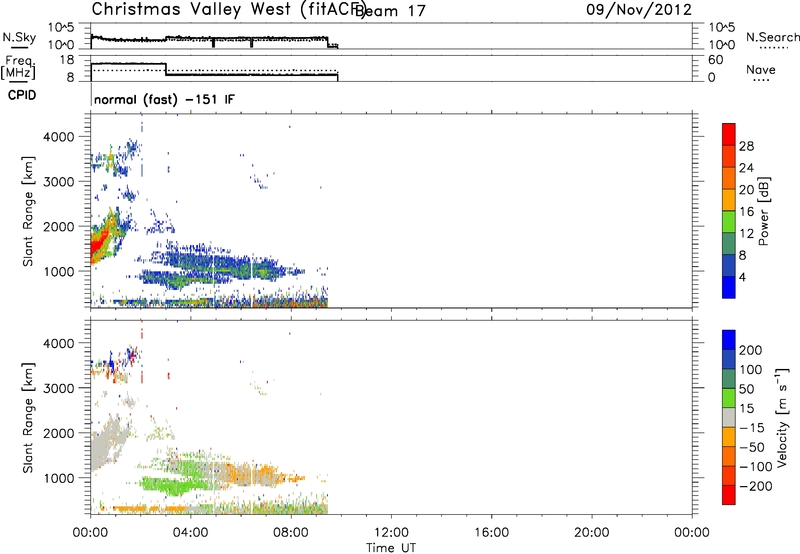The width and height of the screenshot is (800, 554).
Task: Click the '16' label on Power colorbar
Action: 746,212
